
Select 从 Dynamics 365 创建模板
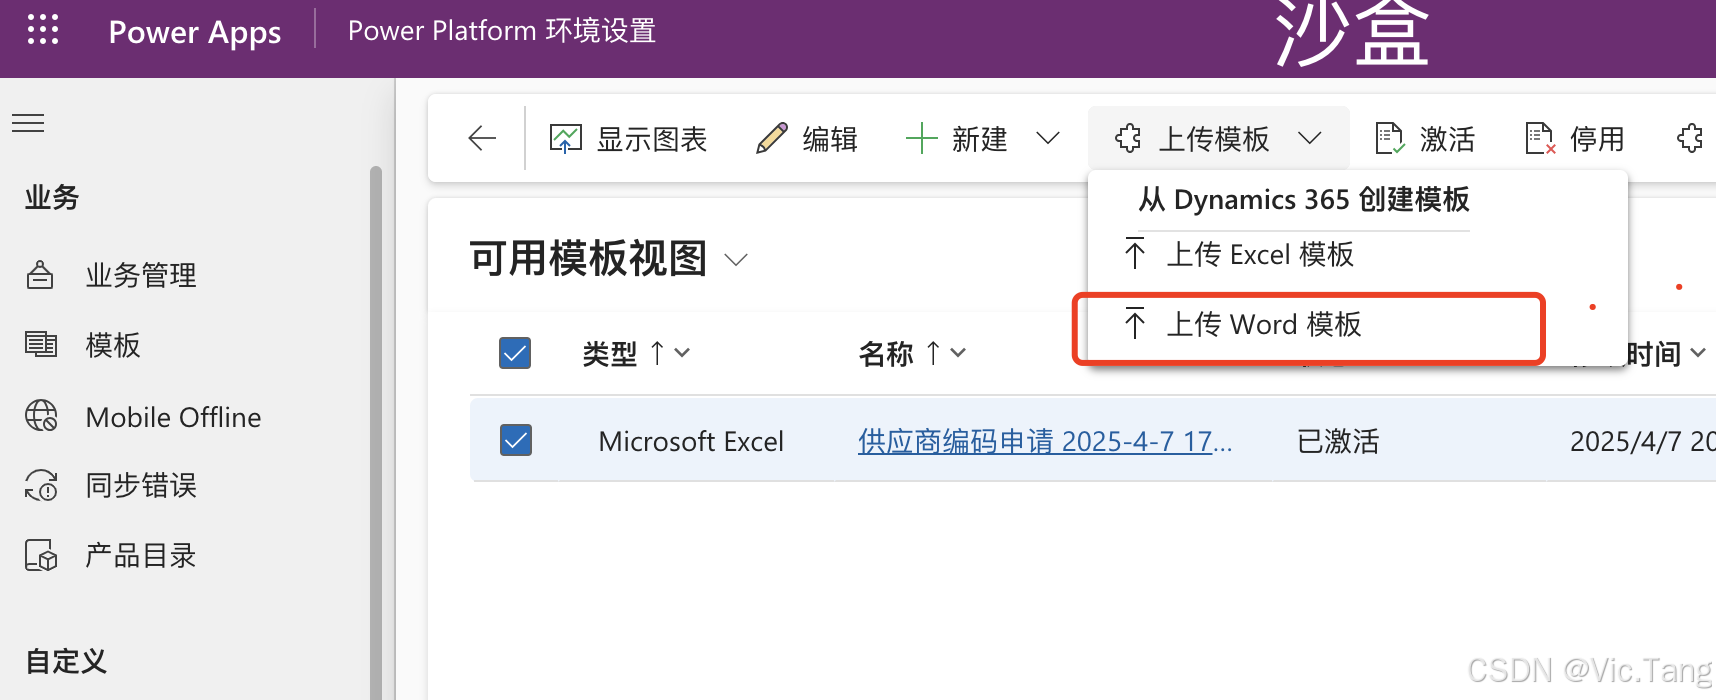coord(1304,200)
